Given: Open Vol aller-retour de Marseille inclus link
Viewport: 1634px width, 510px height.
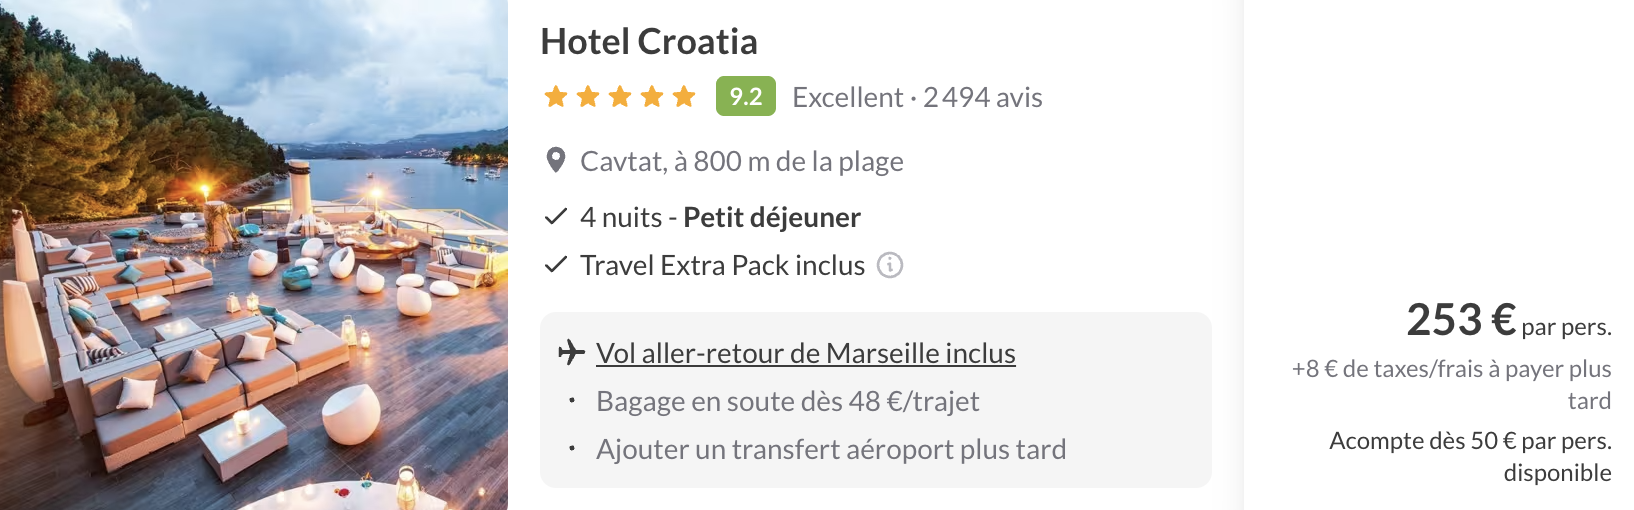Looking at the screenshot, I should 805,353.
